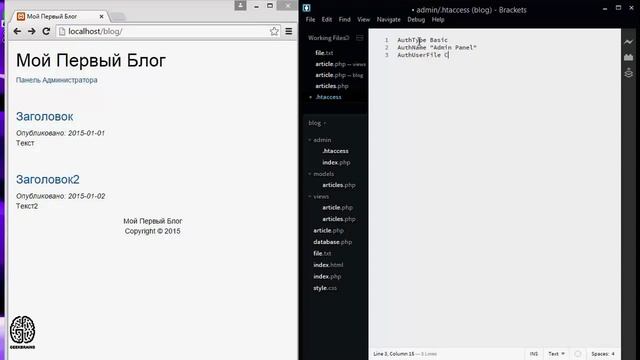Toggle INS insert mode in status bar
This screenshot has width=640, height=360.
click(x=533, y=354)
